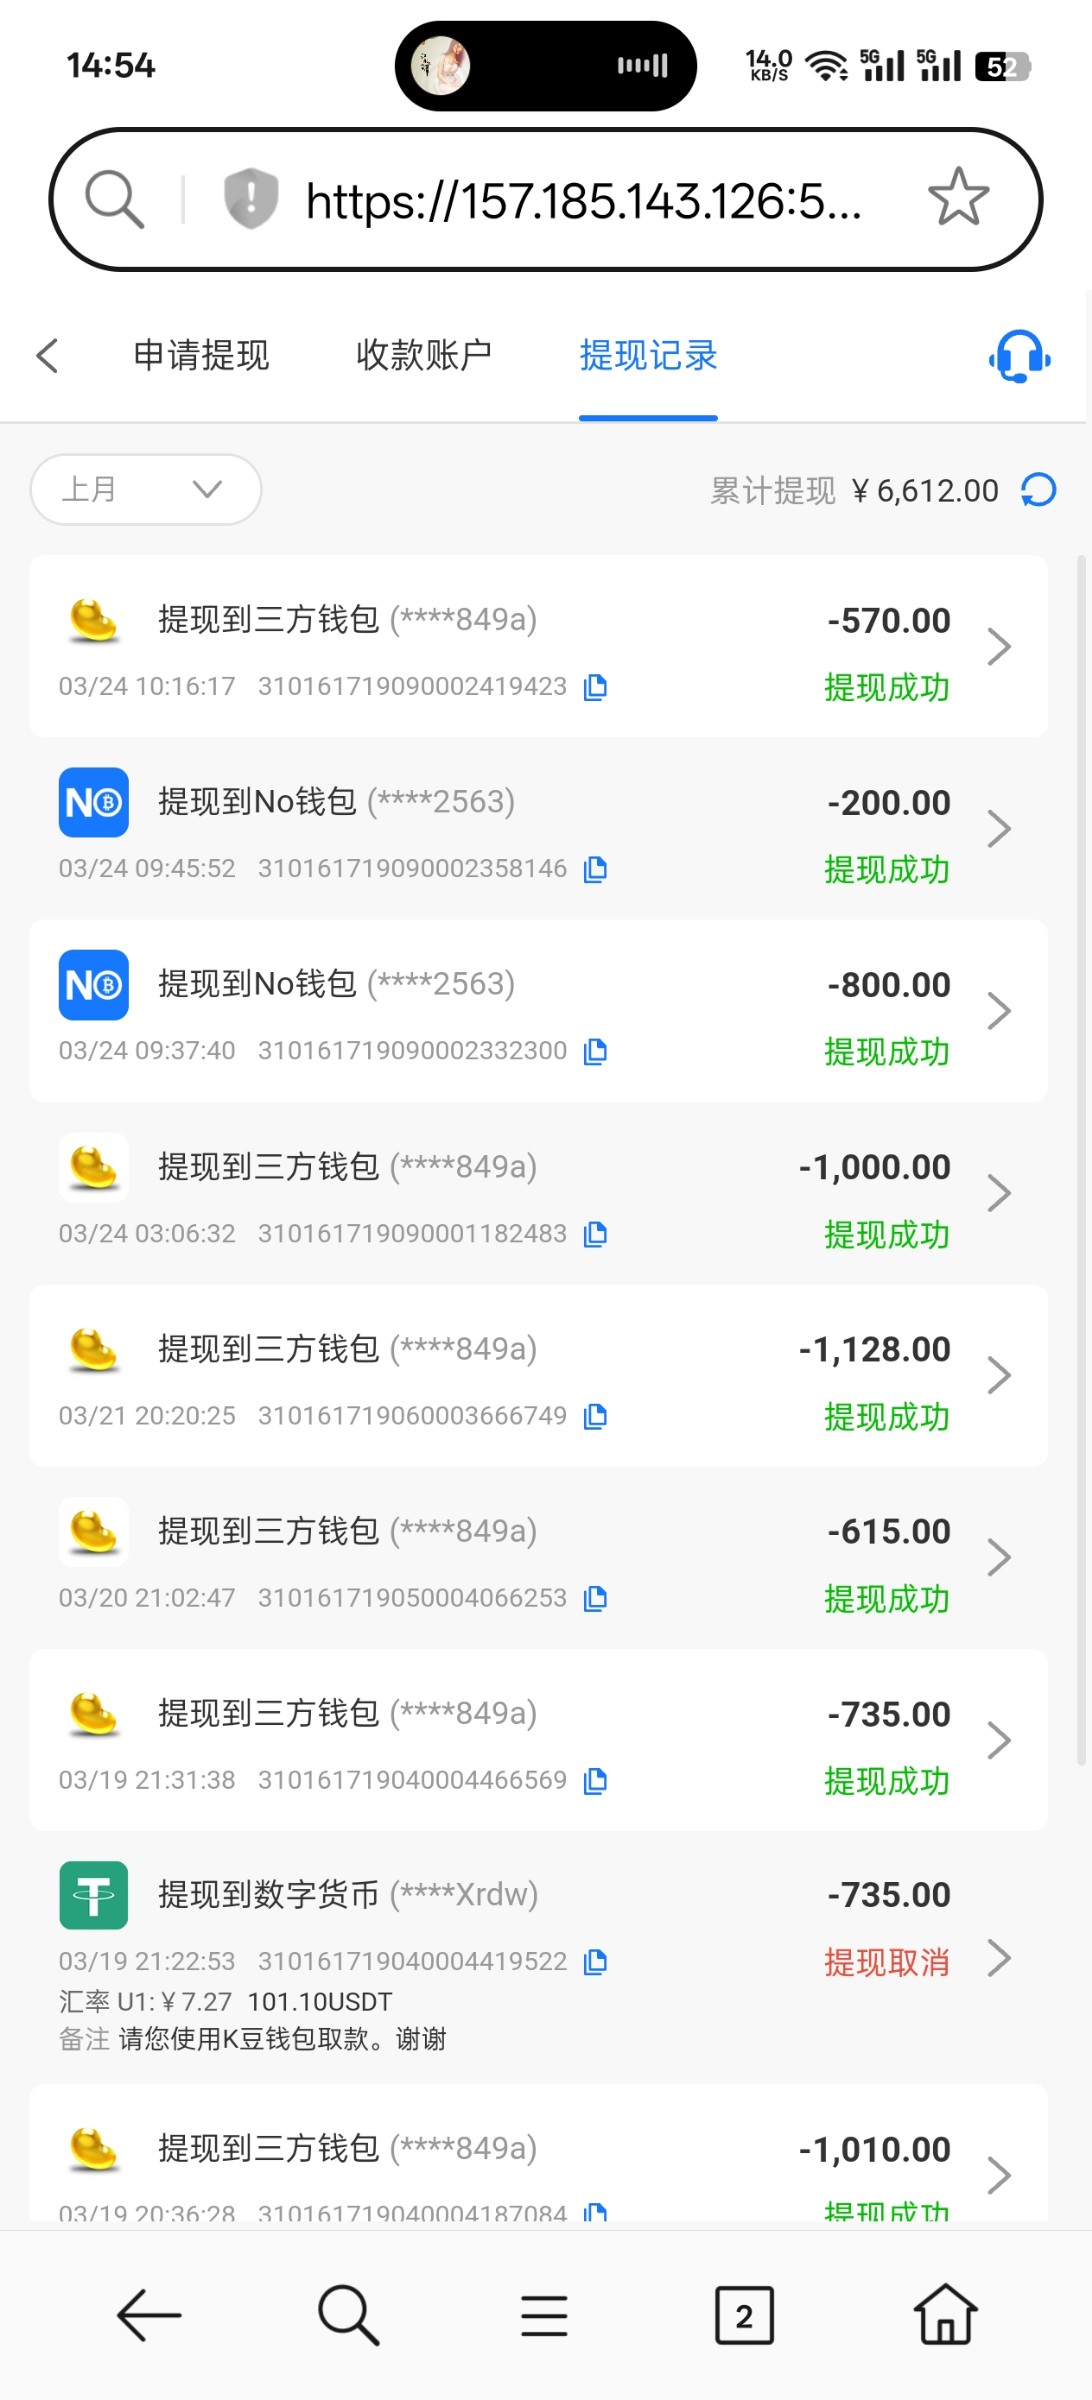Copy order number ending in 2419423
1092x2400 pixels.
click(595, 687)
